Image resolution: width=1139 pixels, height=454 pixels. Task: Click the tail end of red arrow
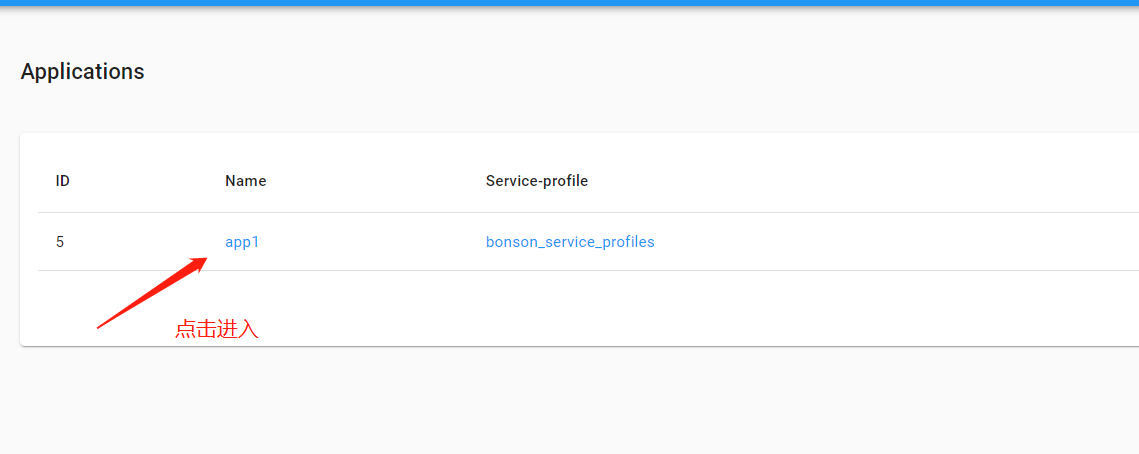(100, 325)
